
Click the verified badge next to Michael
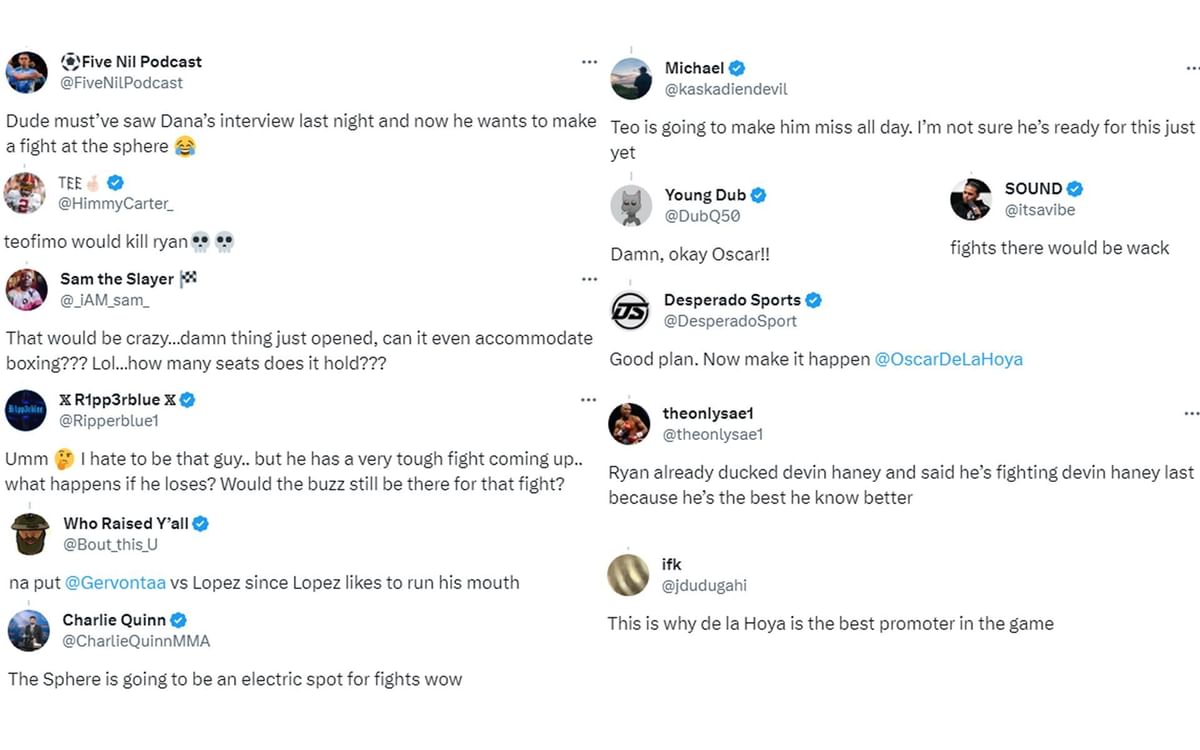pyautogui.click(x=737, y=68)
